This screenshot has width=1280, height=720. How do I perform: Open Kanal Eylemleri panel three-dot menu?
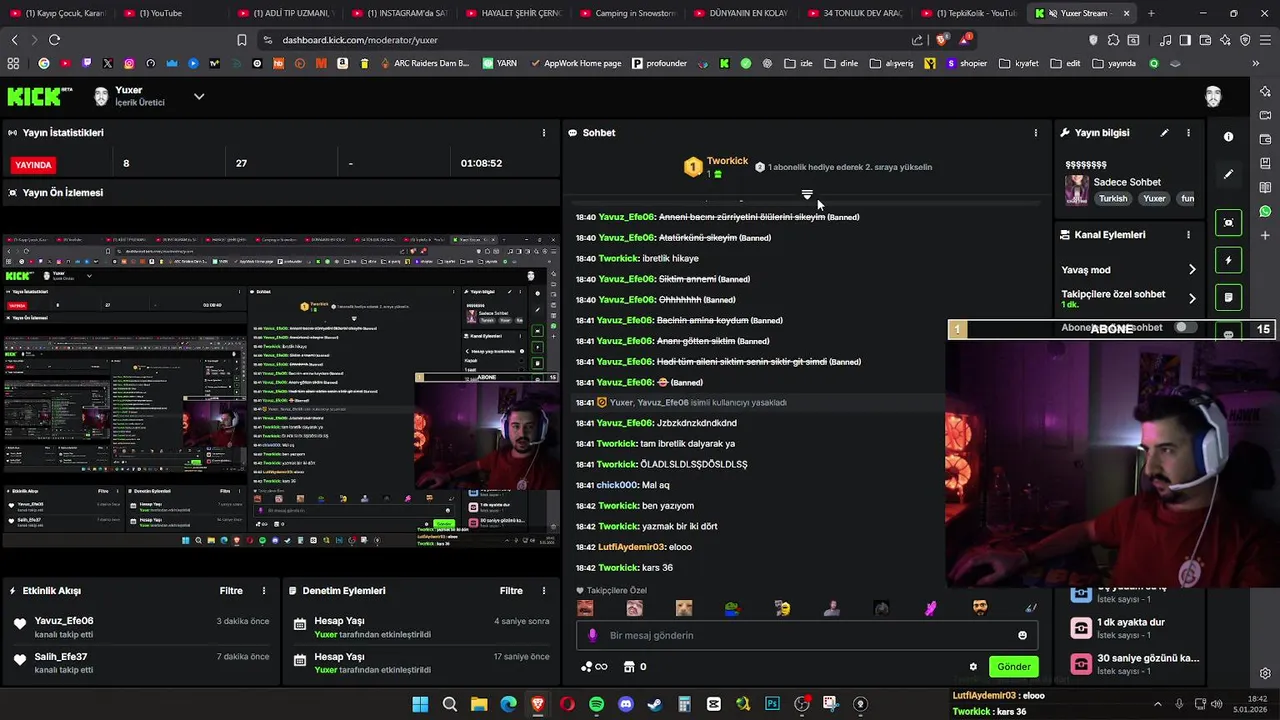point(1188,234)
